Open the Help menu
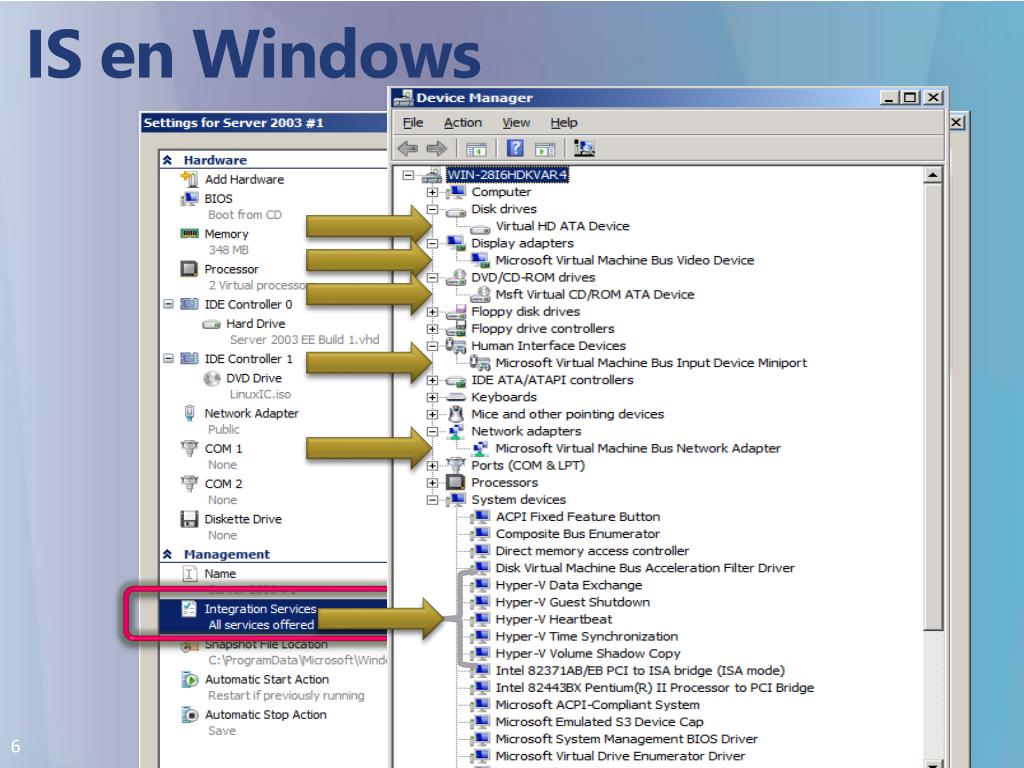Viewport: 1024px width, 768px height. click(564, 123)
